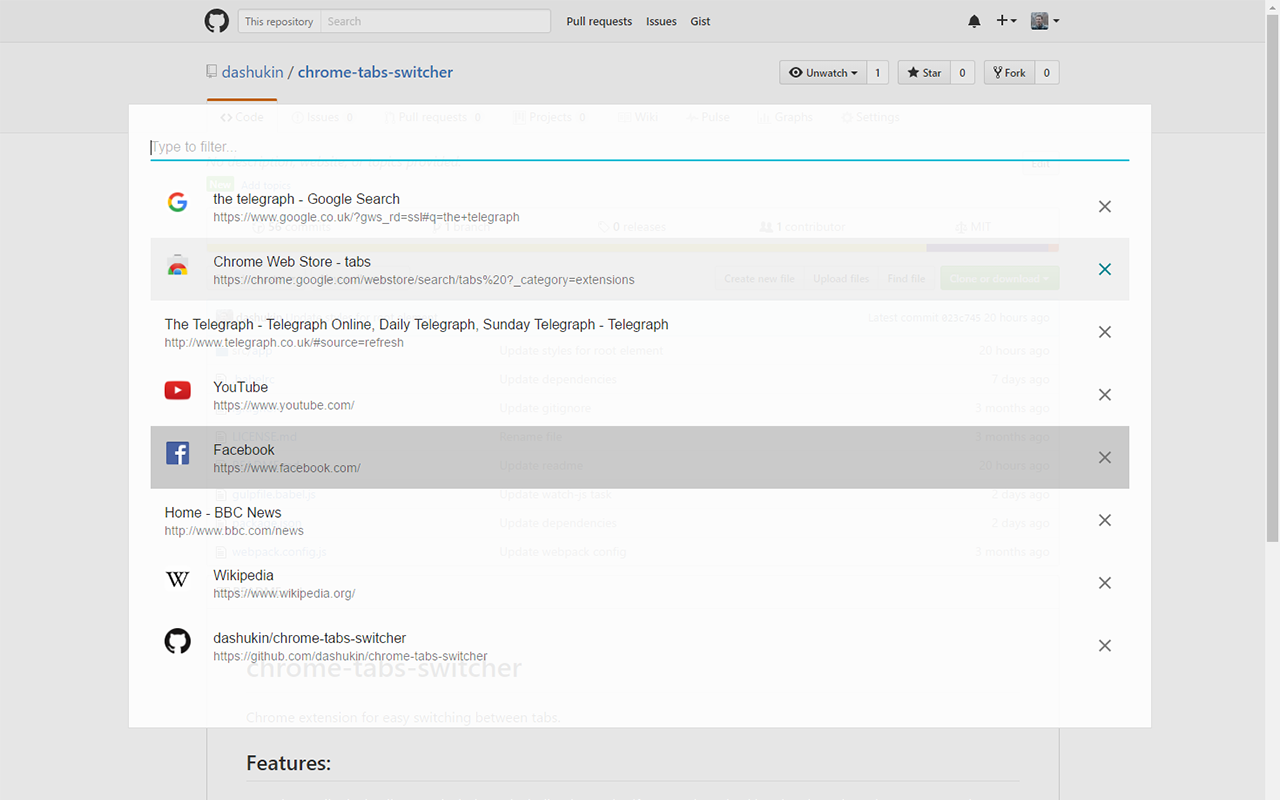
Task: Click the Wikipedia W favicon
Action: 178,579
